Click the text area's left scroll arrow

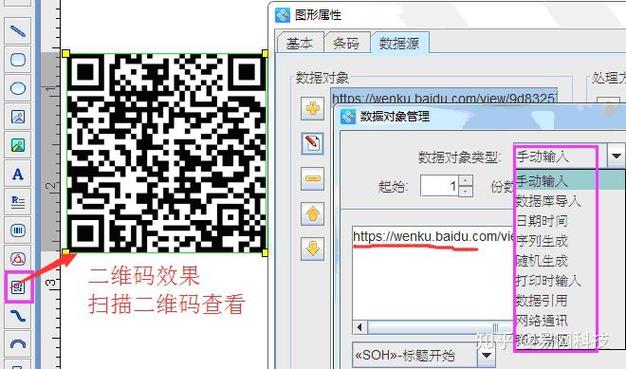tap(360, 327)
